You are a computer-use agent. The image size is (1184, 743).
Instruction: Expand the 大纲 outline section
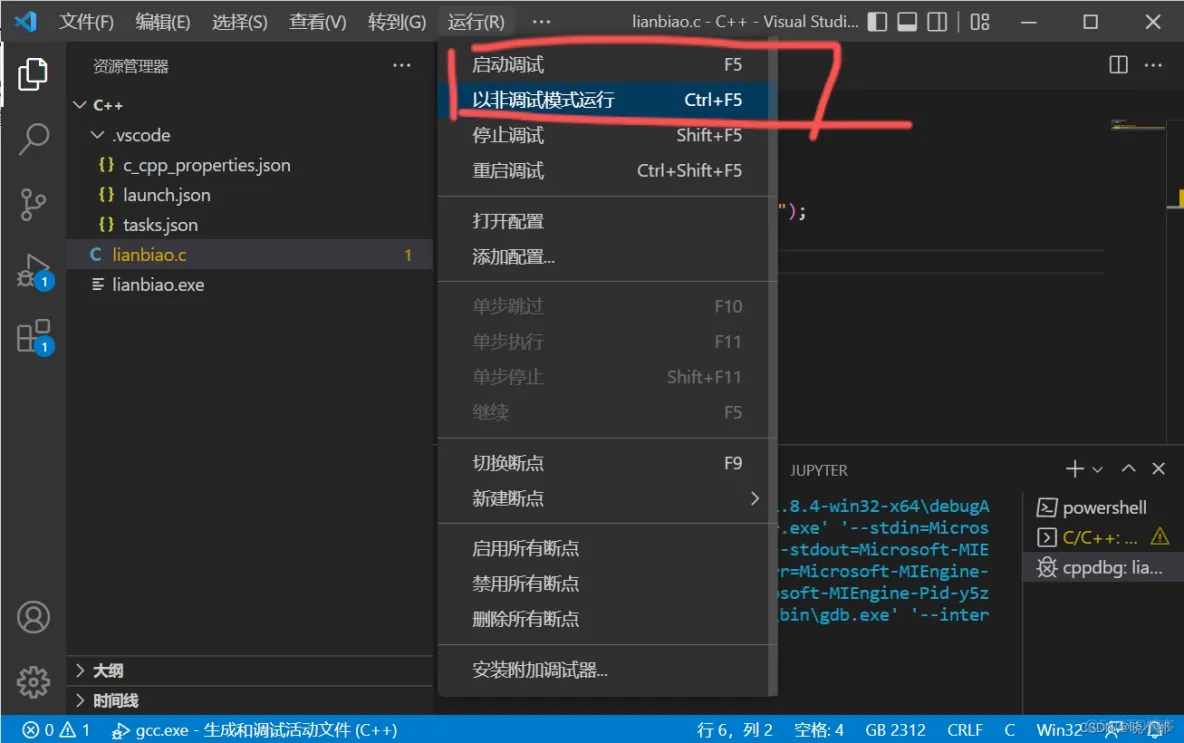coord(249,671)
